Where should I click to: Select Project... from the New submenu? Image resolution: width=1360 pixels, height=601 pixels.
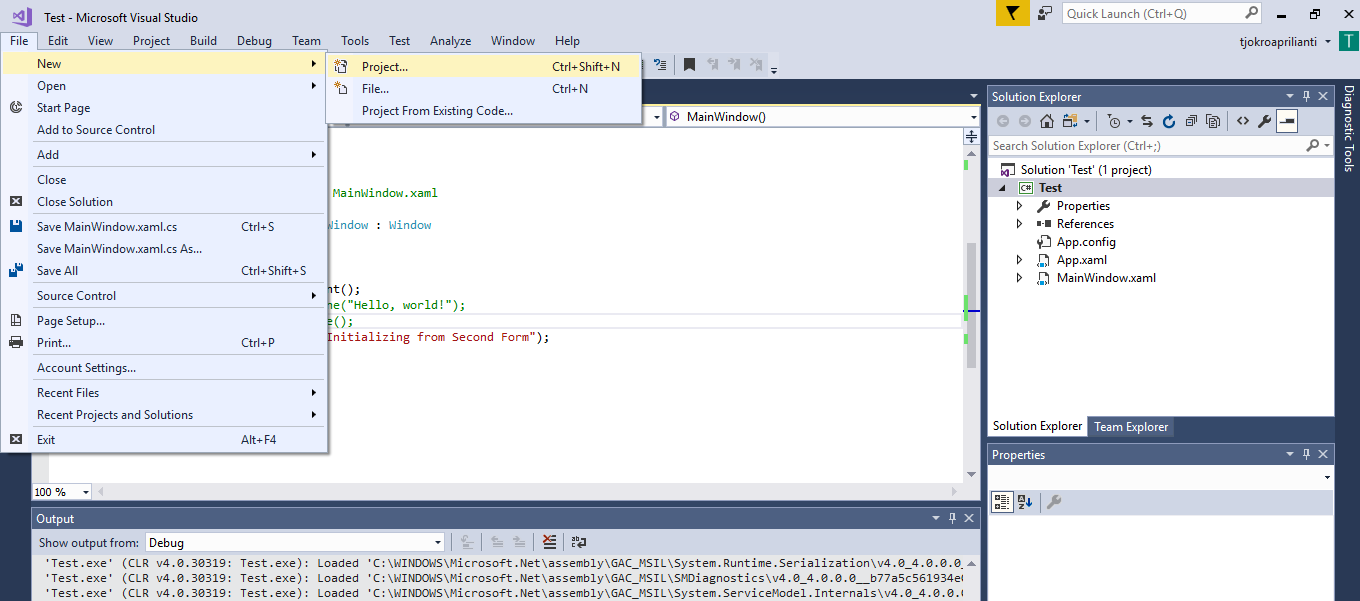[x=385, y=64]
